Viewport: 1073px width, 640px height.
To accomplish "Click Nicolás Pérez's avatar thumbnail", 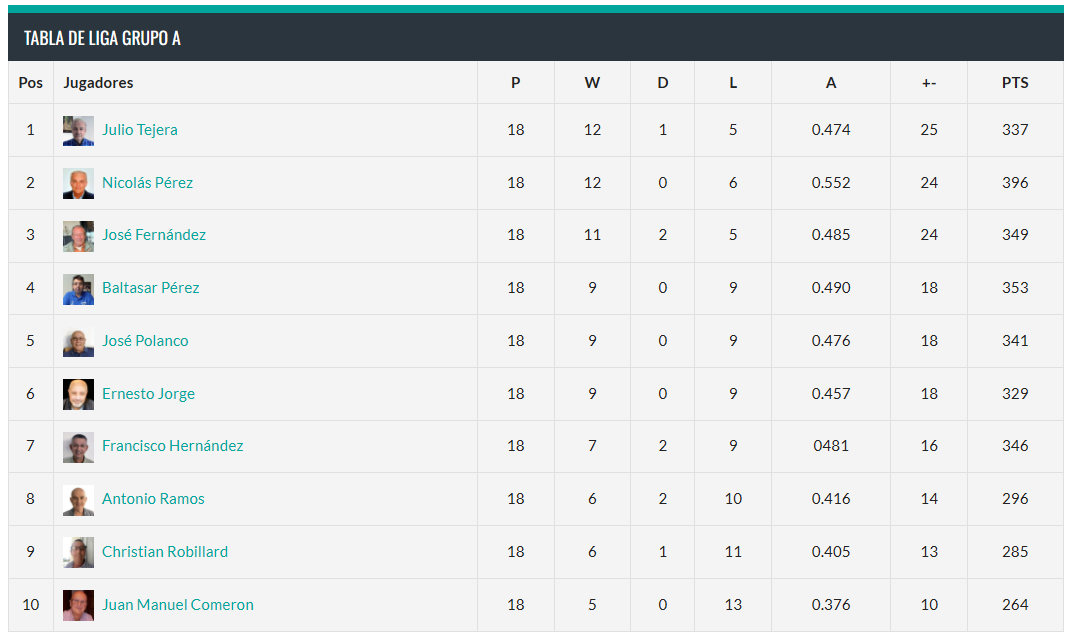I will [x=78, y=183].
